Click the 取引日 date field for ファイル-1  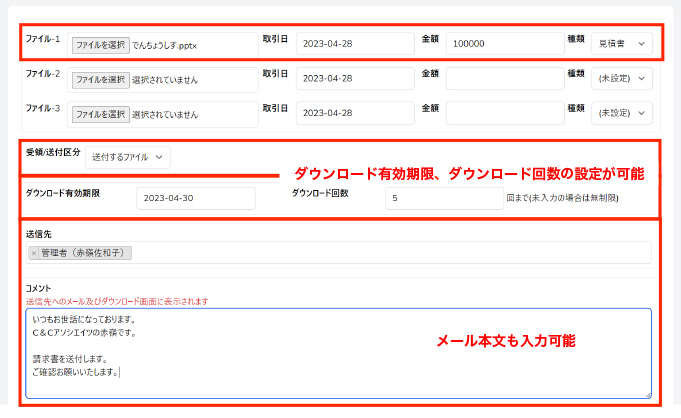coord(354,44)
